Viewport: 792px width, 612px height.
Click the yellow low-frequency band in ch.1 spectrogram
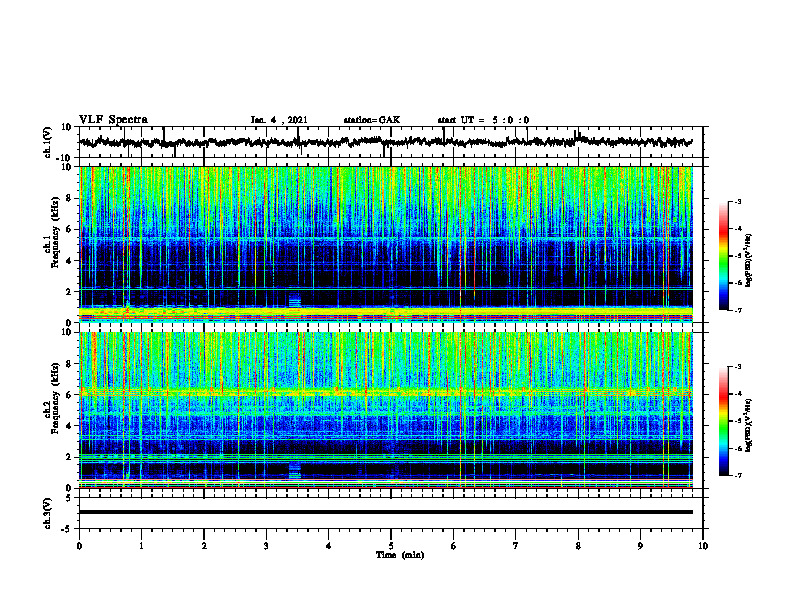point(385,312)
